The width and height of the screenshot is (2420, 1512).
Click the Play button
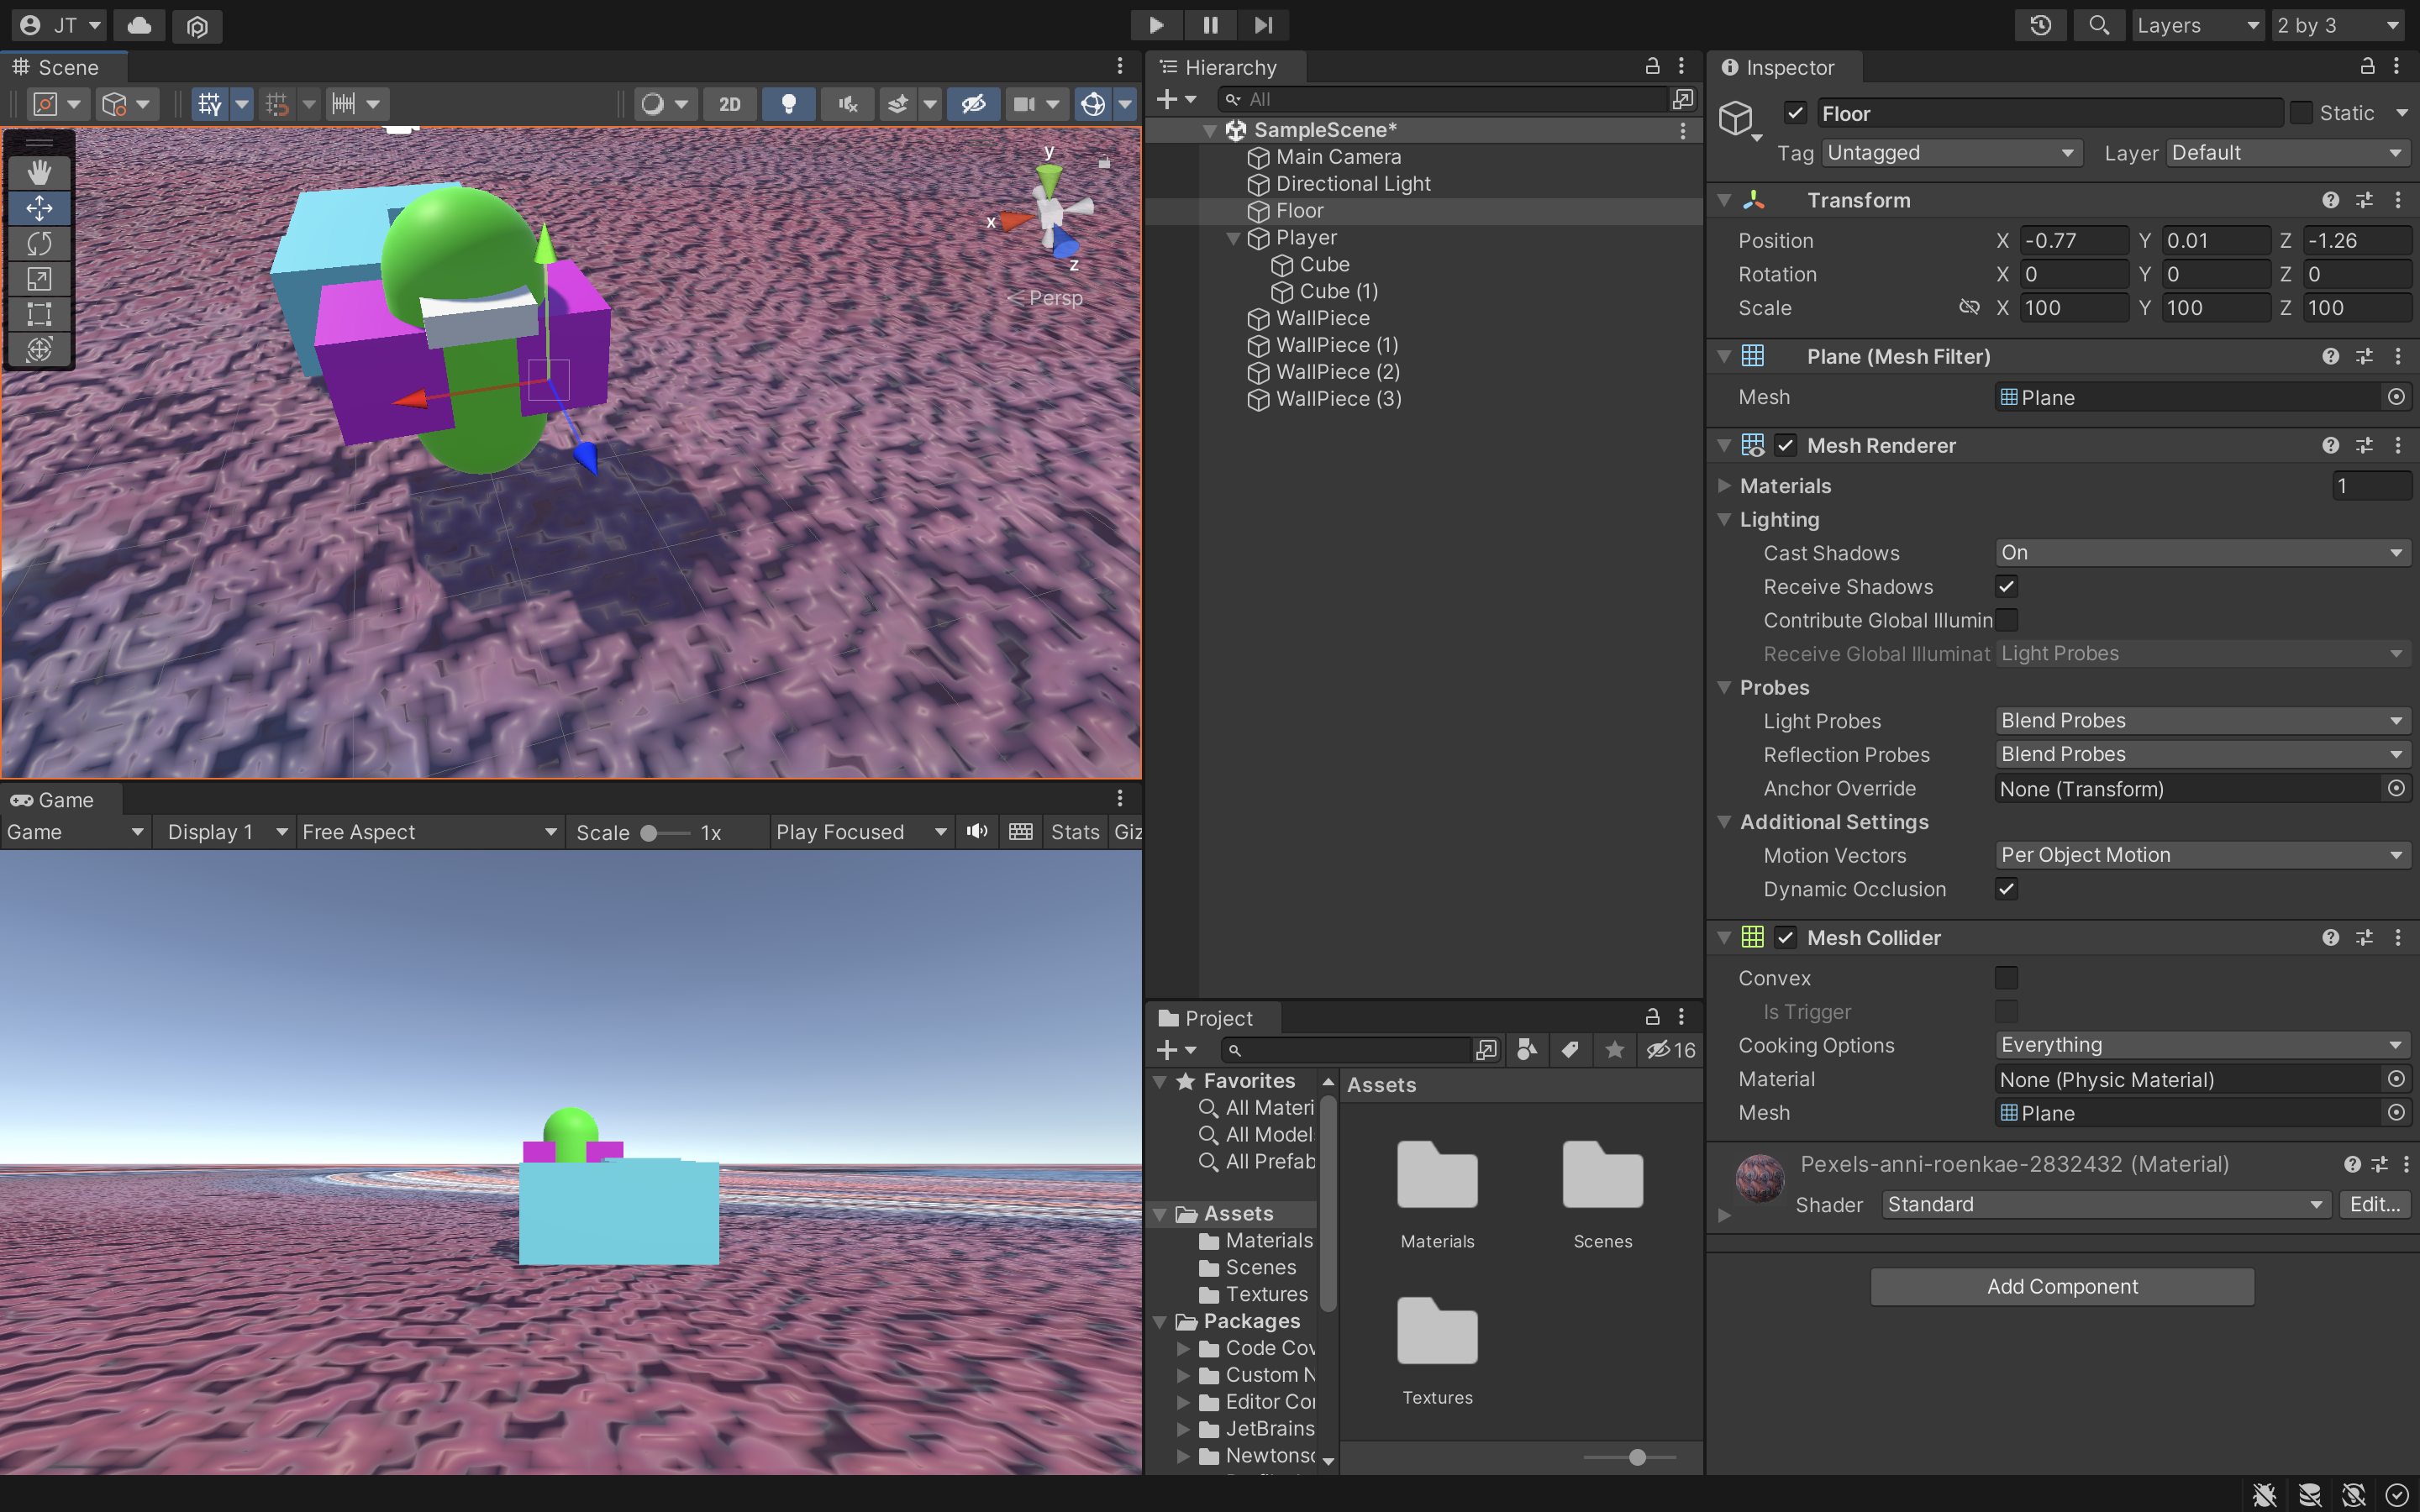coord(1156,25)
